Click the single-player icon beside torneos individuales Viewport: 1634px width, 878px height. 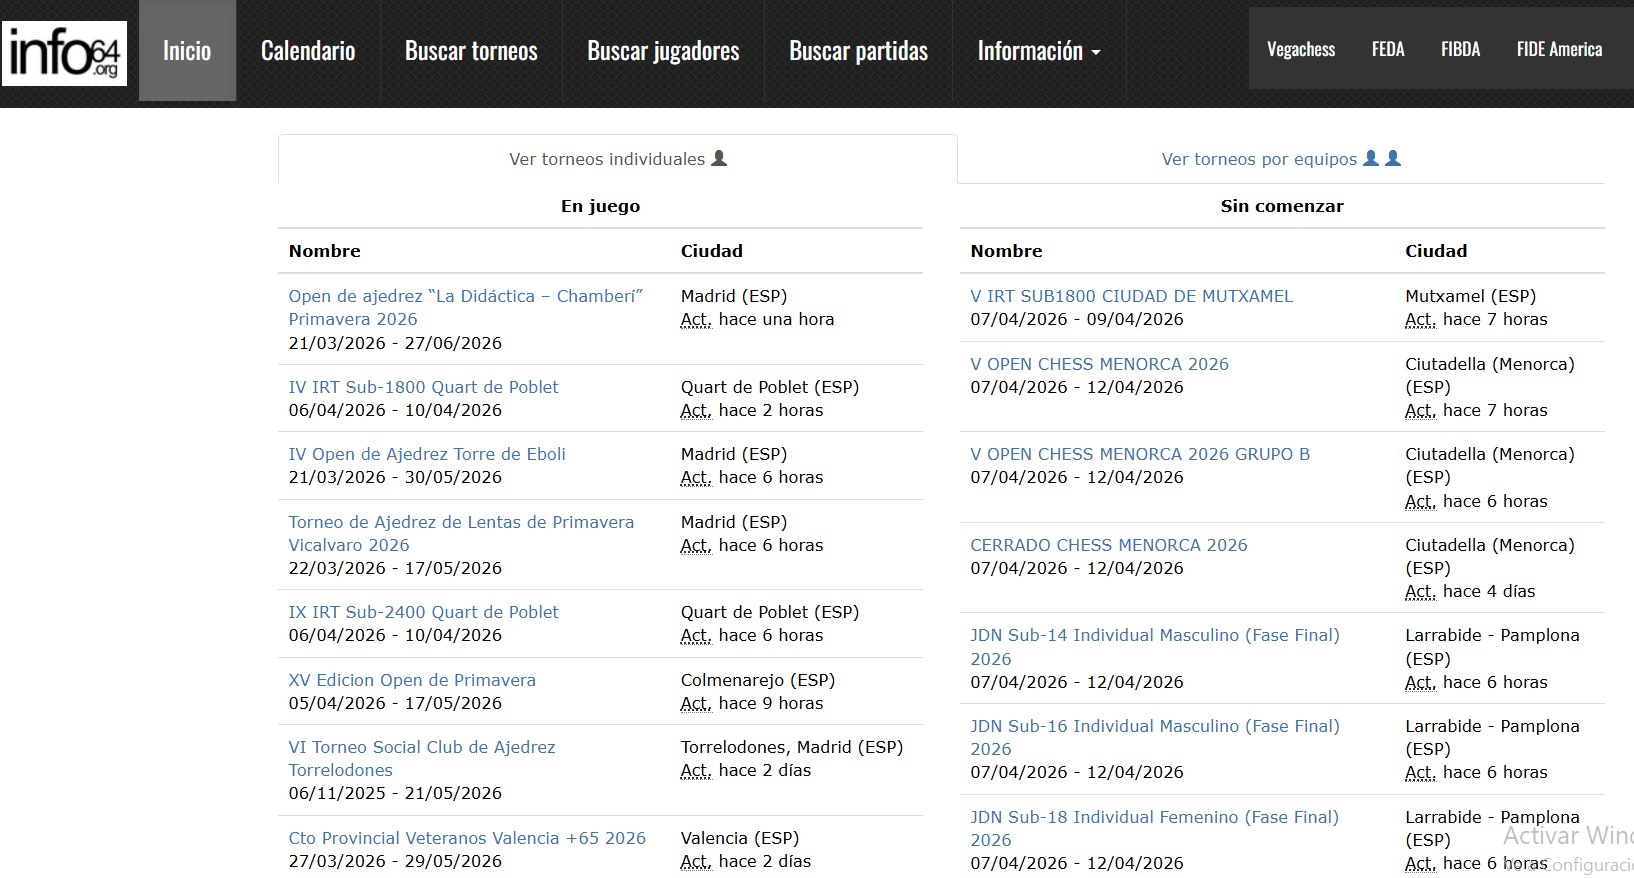tap(719, 158)
